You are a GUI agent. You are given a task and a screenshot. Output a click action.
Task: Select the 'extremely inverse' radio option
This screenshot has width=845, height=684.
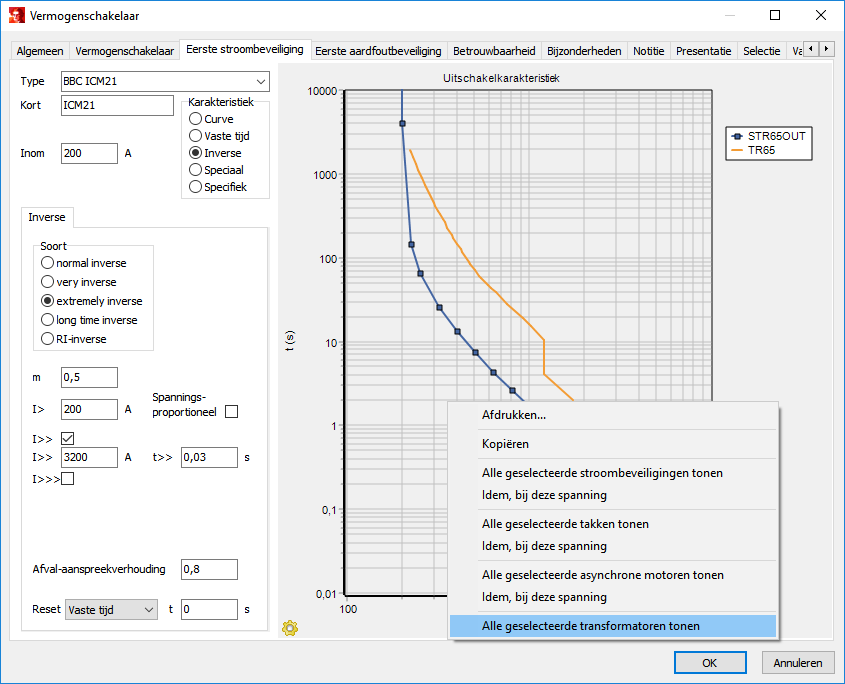pos(47,301)
